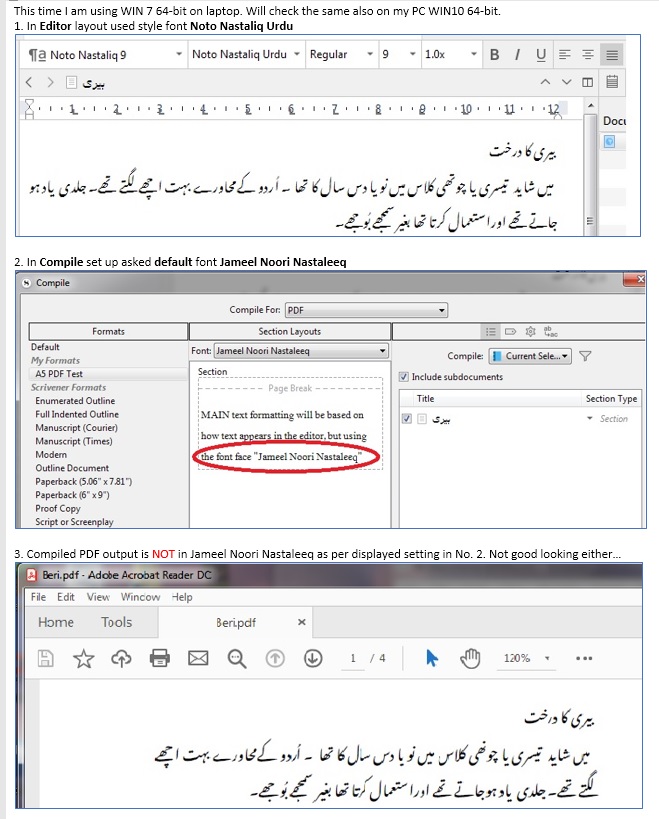659x819 pixels.
Task: Go to next page in Acrobat
Action: point(313,658)
